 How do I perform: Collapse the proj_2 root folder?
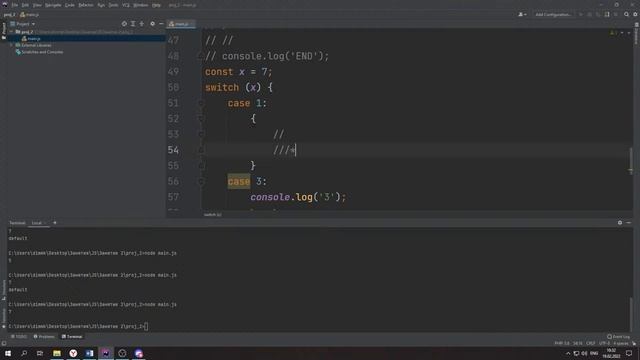point(12,31)
